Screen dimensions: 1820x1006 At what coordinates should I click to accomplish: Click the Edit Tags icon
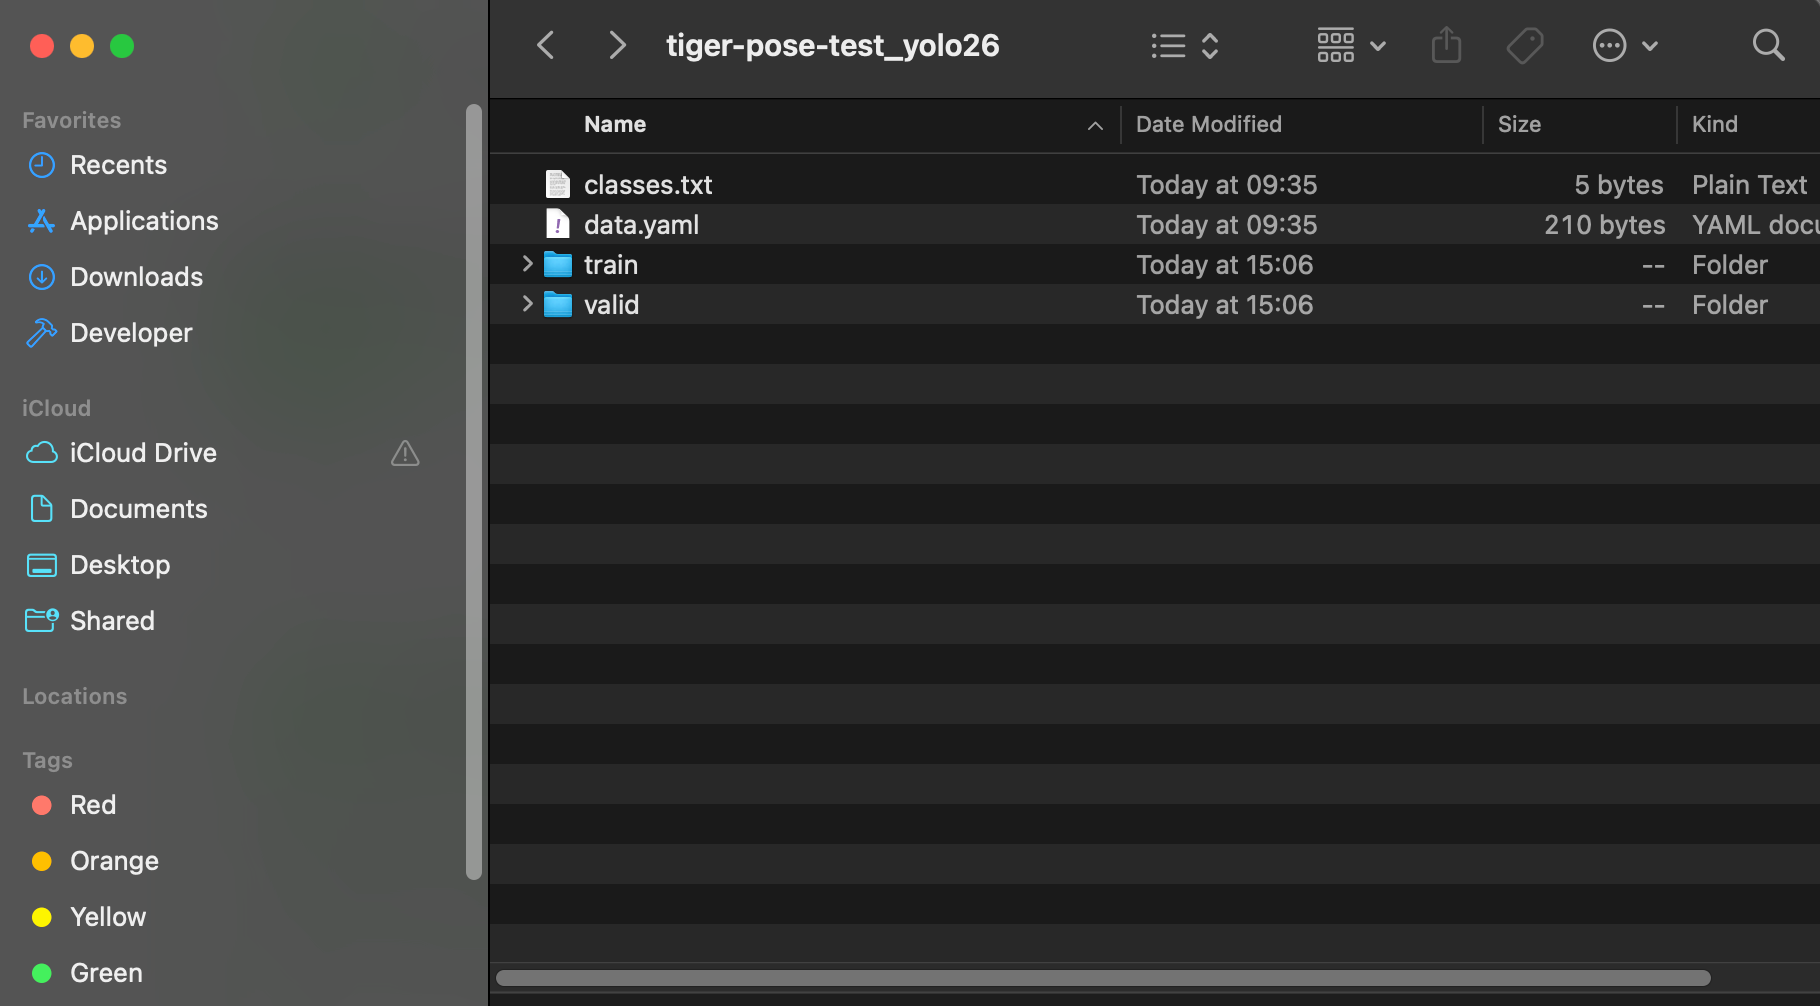coord(1524,46)
